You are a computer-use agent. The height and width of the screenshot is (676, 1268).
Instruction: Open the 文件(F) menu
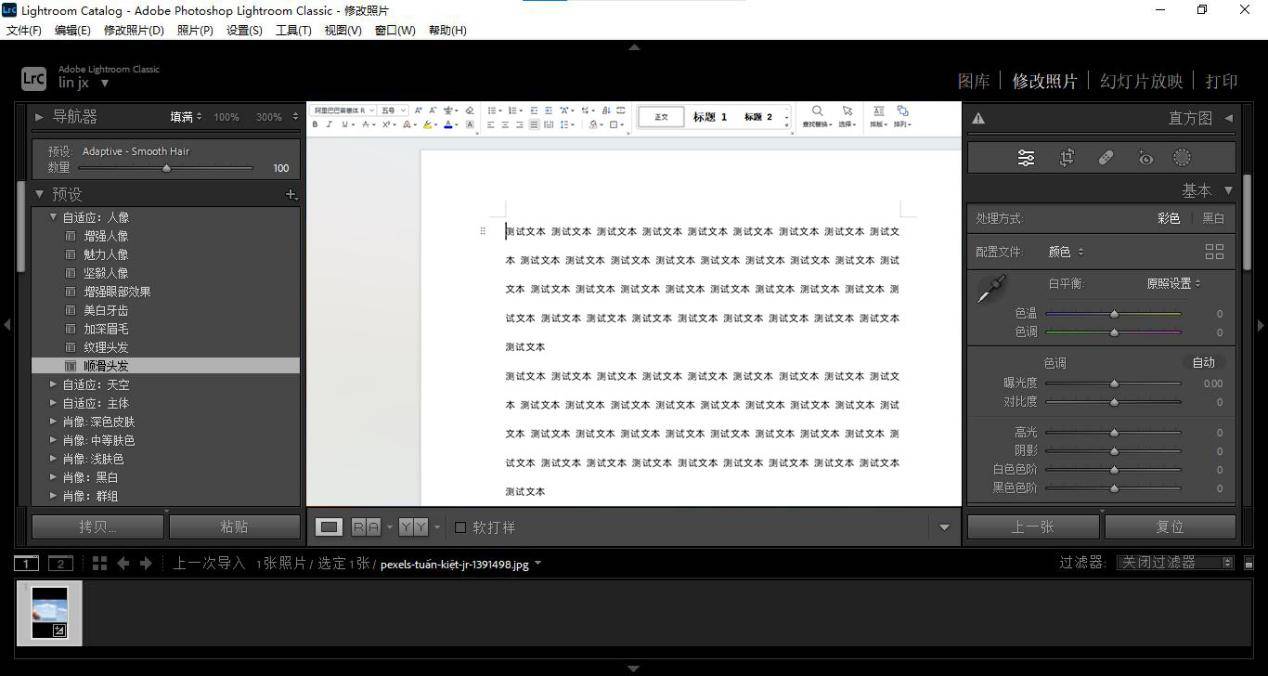24,30
